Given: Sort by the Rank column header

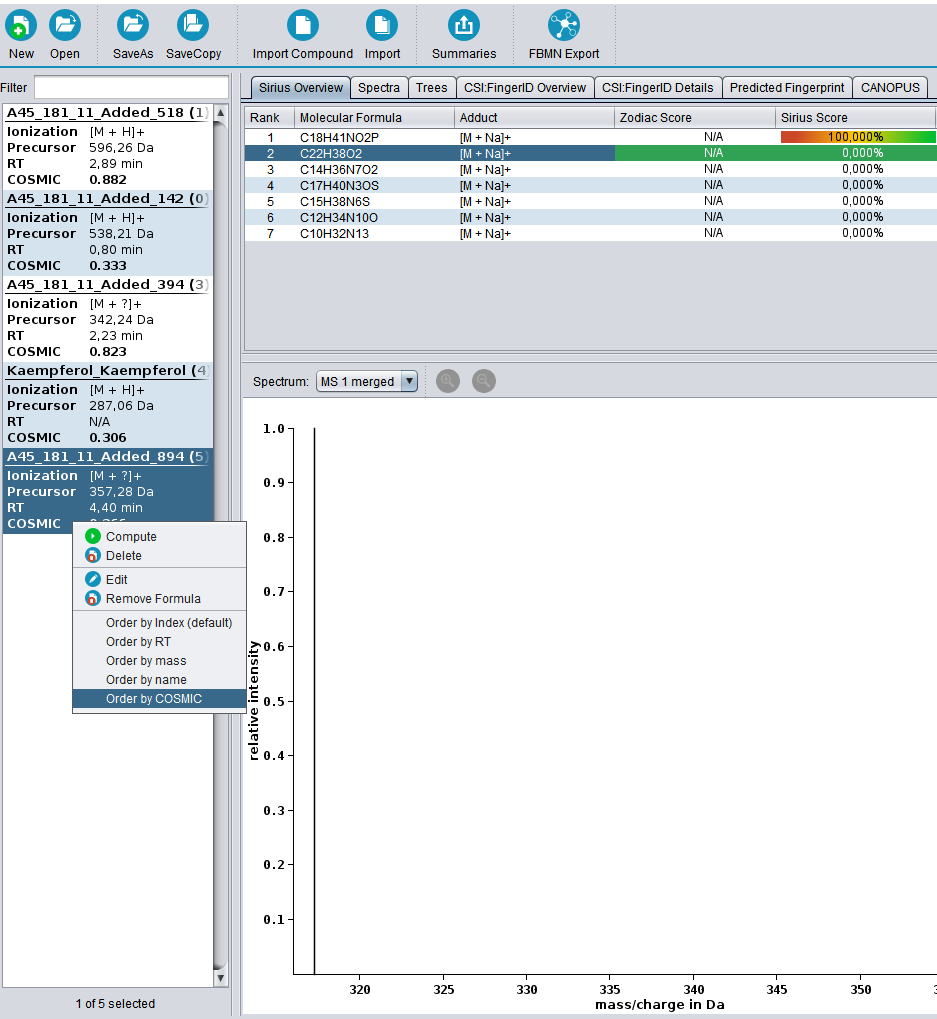Looking at the screenshot, I should pyautogui.click(x=270, y=118).
